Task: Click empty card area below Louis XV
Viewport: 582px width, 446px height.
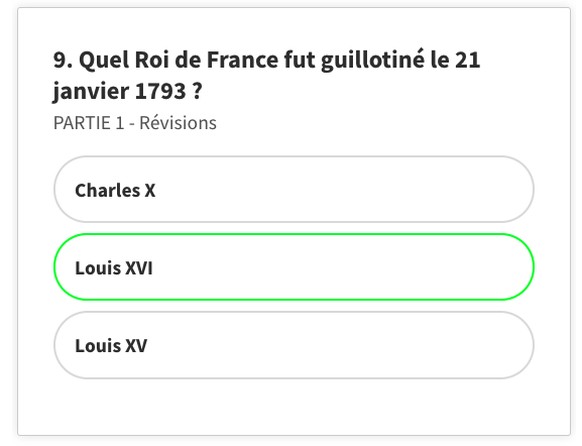Action: (x=294, y=407)
